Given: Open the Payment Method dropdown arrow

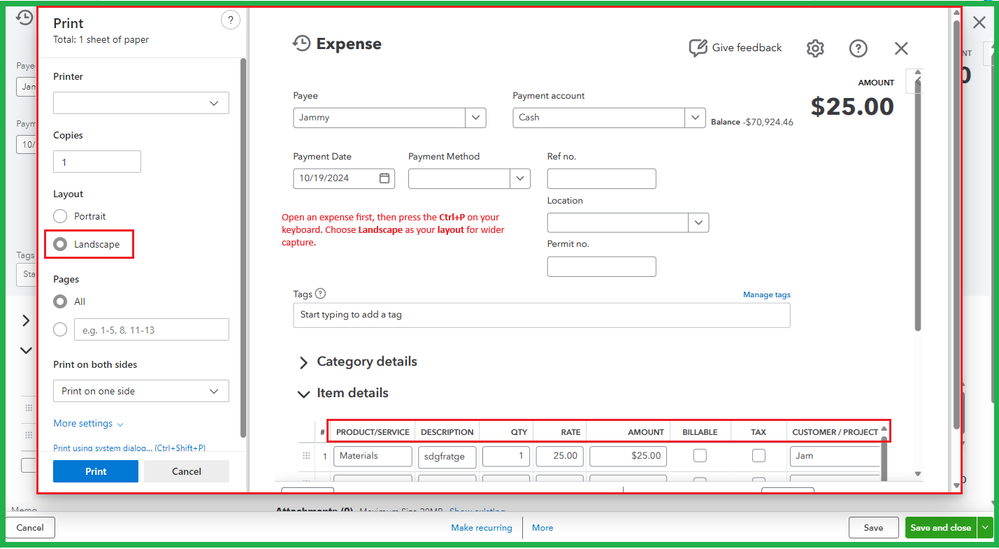Looking at the screenshot, I should pyautogui.click(x=520, y=178).
